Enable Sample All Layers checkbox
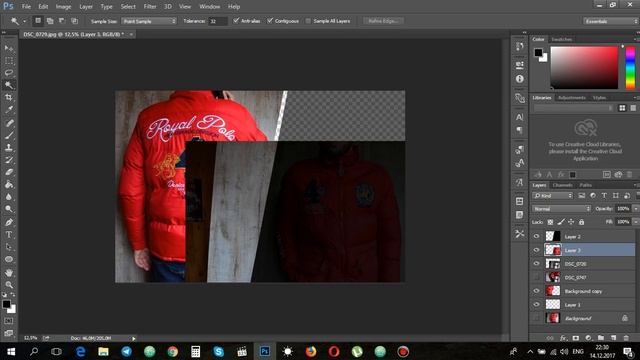The height and width of the screenshot is (360, 640). coord(308,21)
